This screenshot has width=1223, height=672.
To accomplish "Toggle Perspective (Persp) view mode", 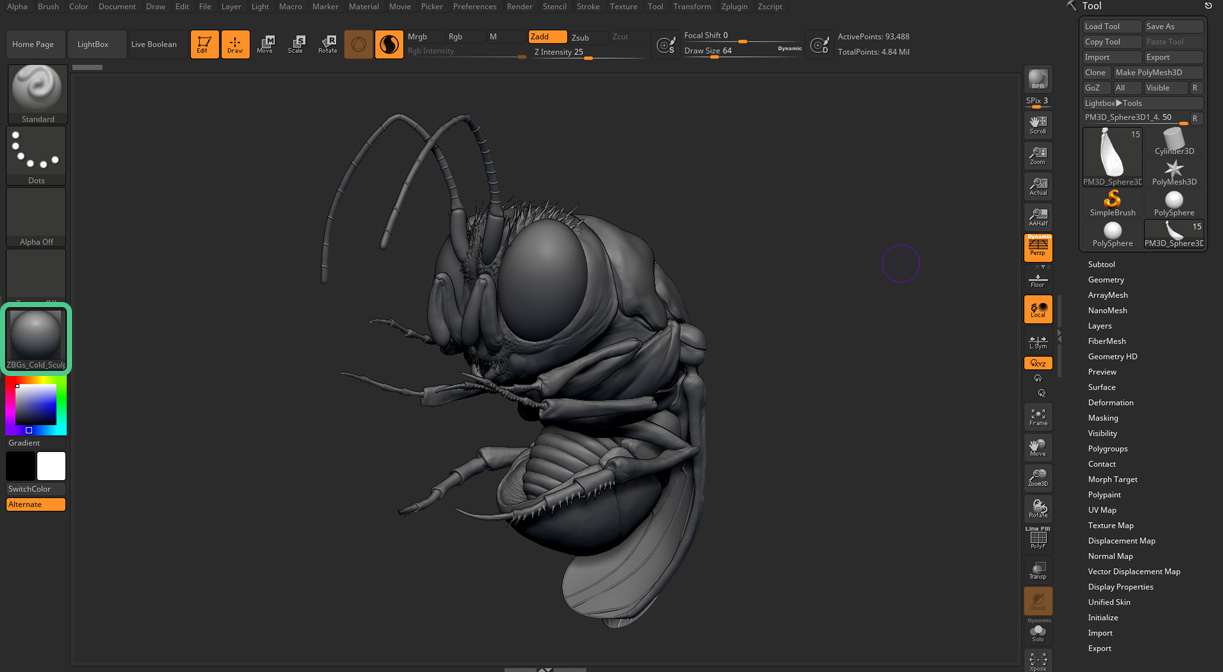I will point(1038,247).
